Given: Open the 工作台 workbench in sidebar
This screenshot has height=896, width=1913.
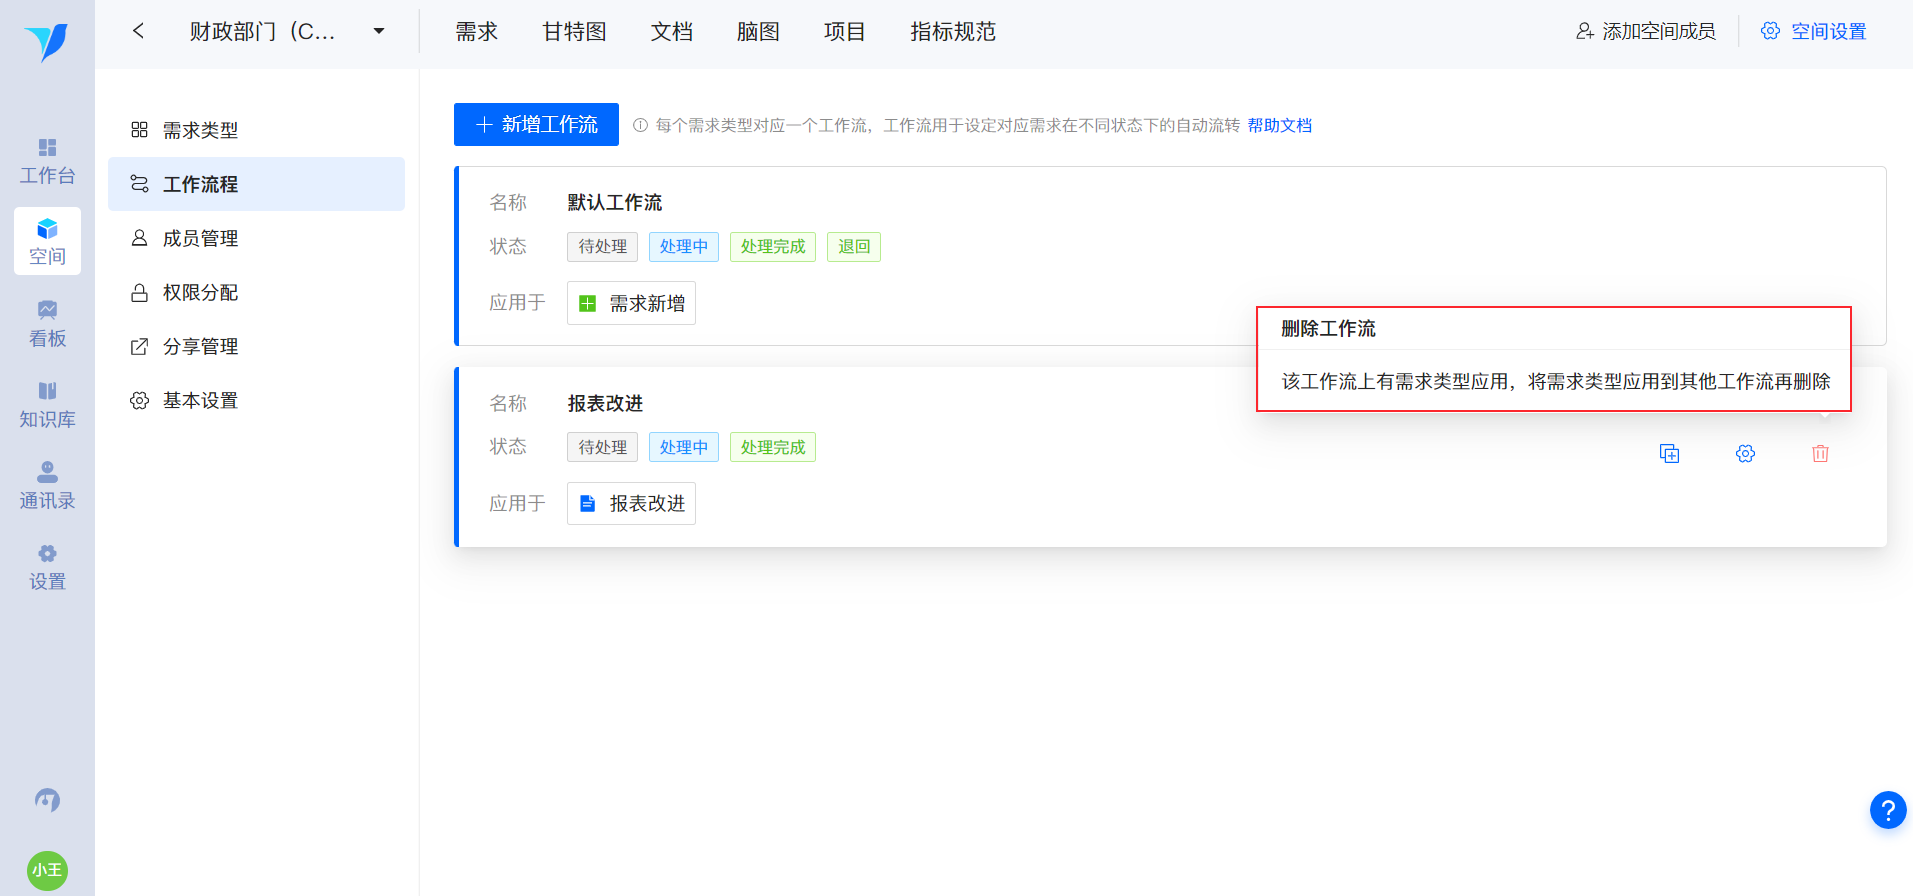Looking at the screenshot, I should [x=47, y=162].
